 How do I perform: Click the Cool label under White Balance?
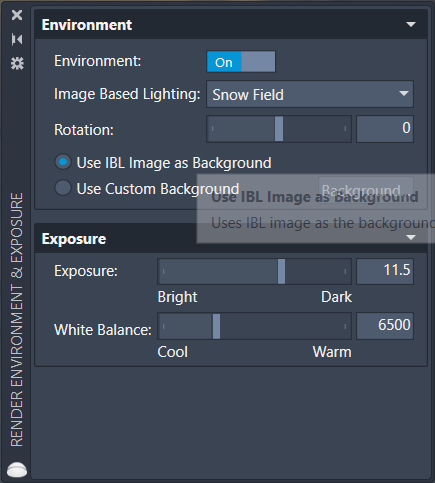tap(173, 352)
